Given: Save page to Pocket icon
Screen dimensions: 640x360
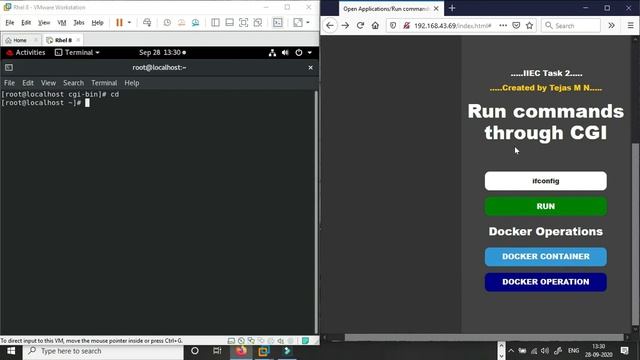Looking at the screenshot, I should tap(516, 25).
